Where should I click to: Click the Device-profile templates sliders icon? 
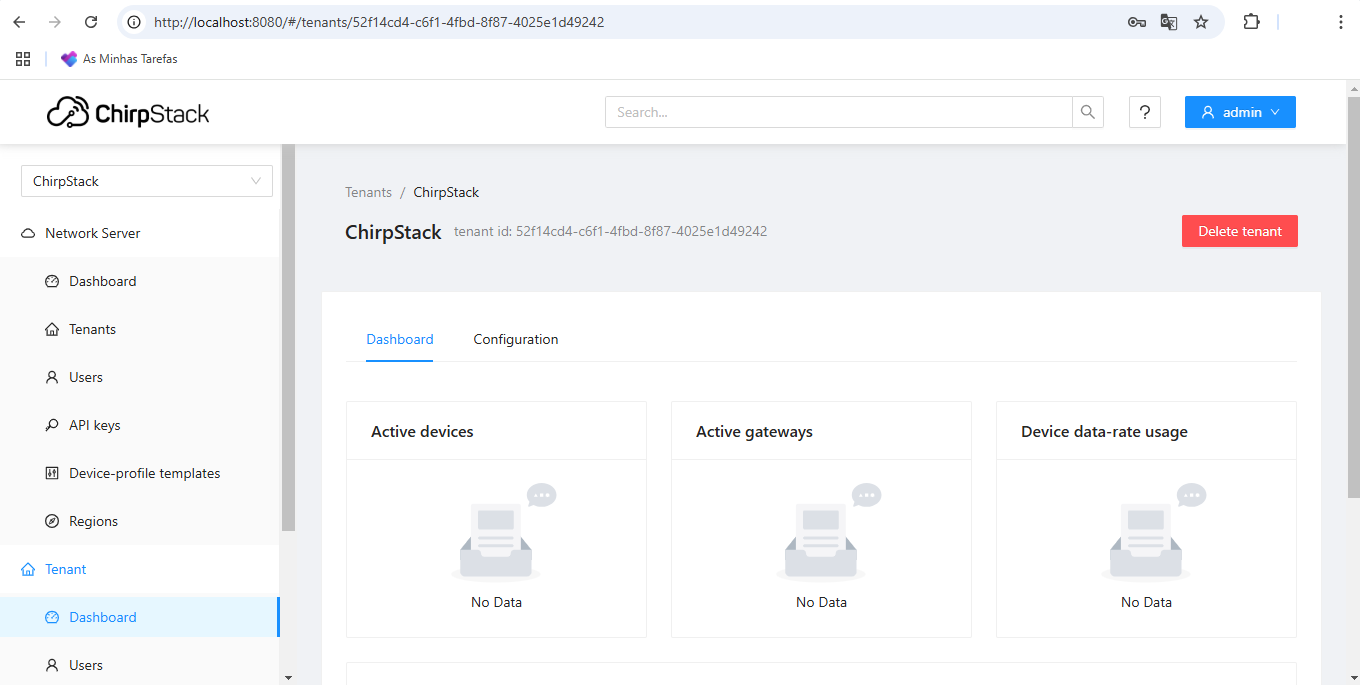[x=52, y=473]
